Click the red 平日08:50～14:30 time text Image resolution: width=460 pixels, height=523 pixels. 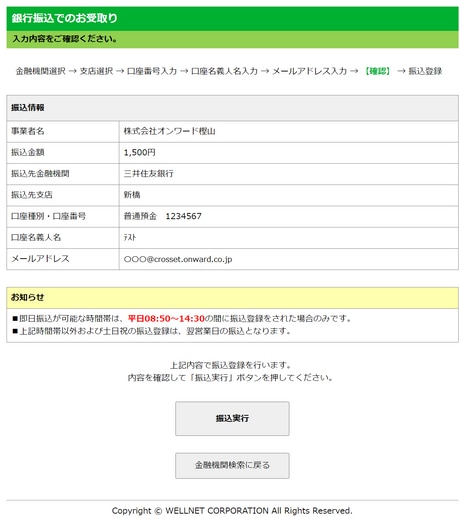(166, 319)
